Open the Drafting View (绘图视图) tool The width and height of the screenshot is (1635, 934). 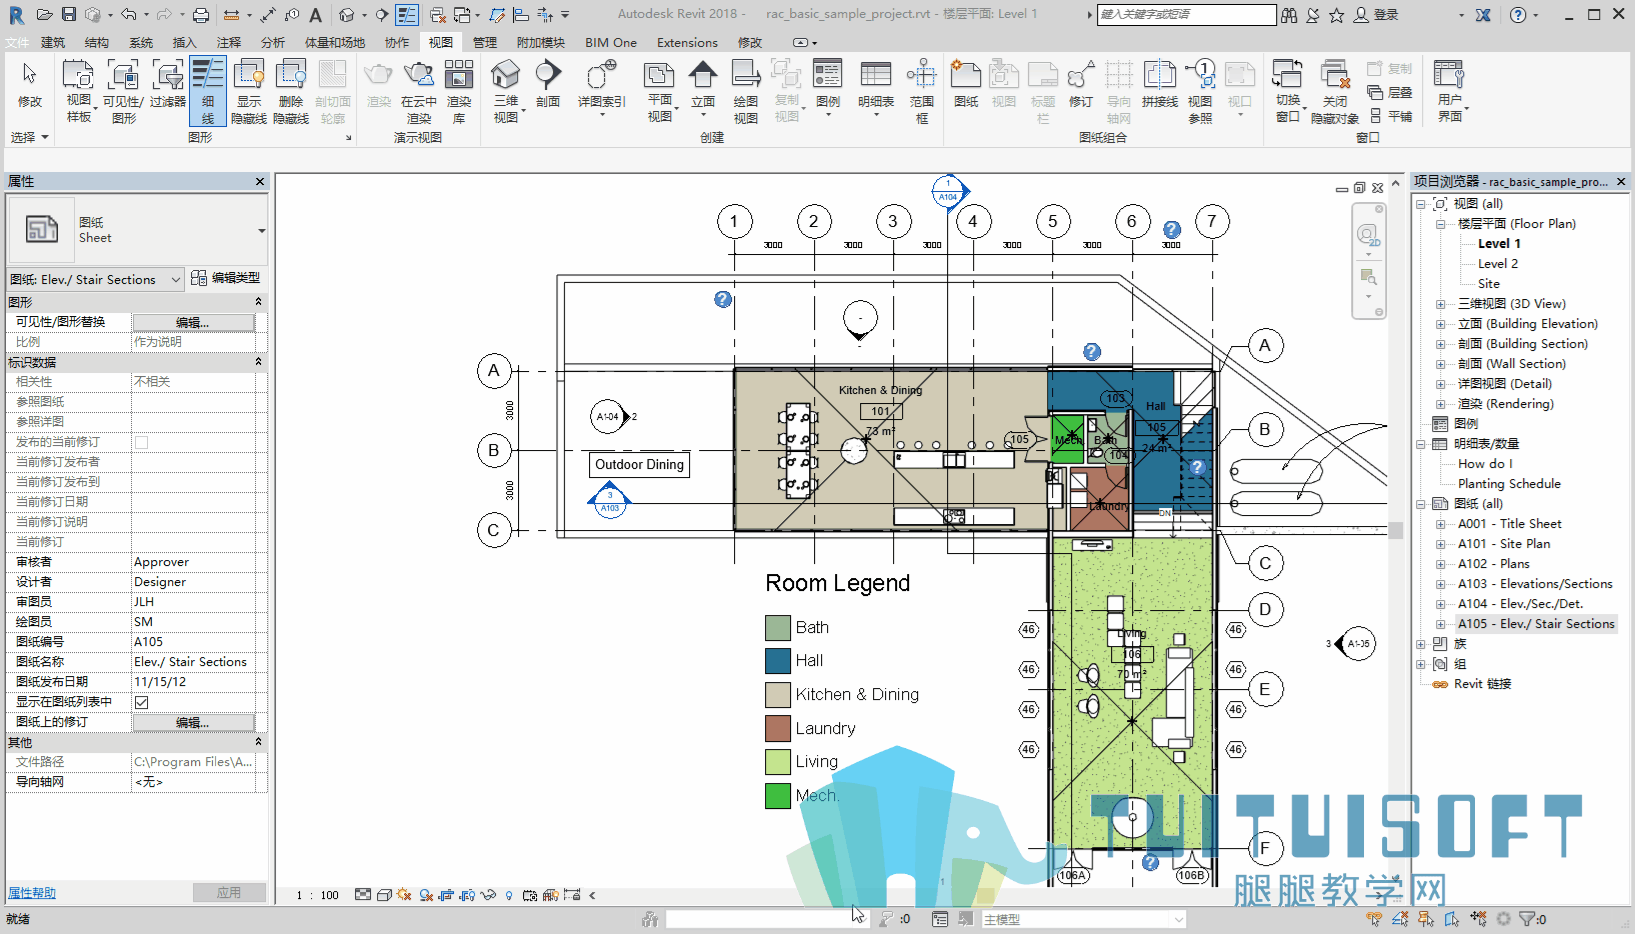tap(746, 90)
